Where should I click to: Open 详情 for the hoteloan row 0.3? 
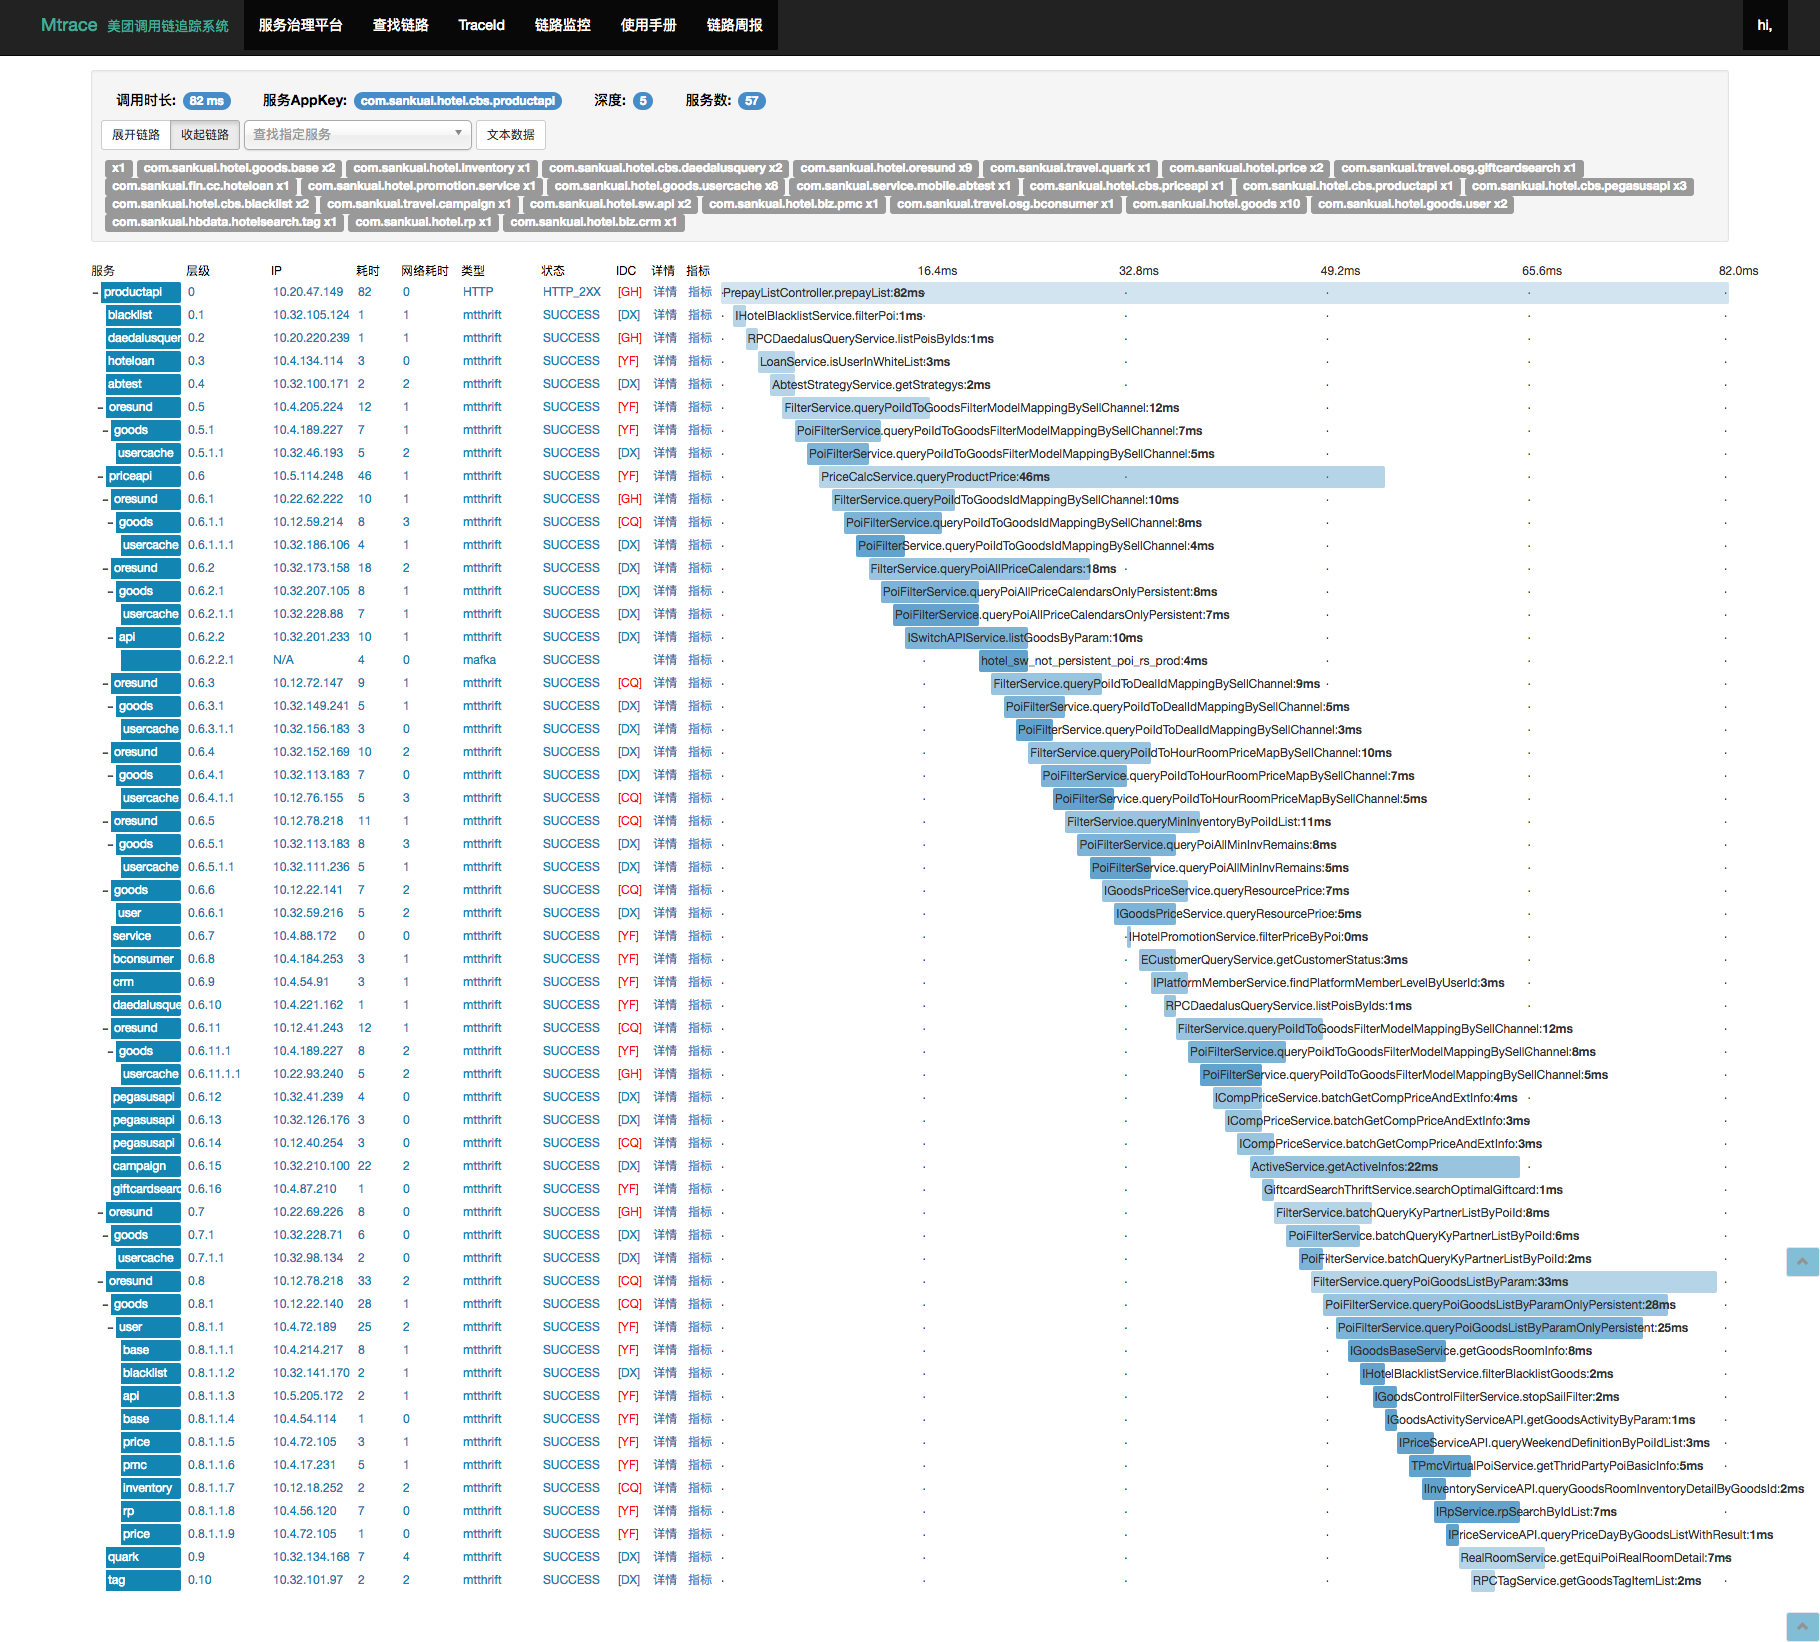[665, 361]
